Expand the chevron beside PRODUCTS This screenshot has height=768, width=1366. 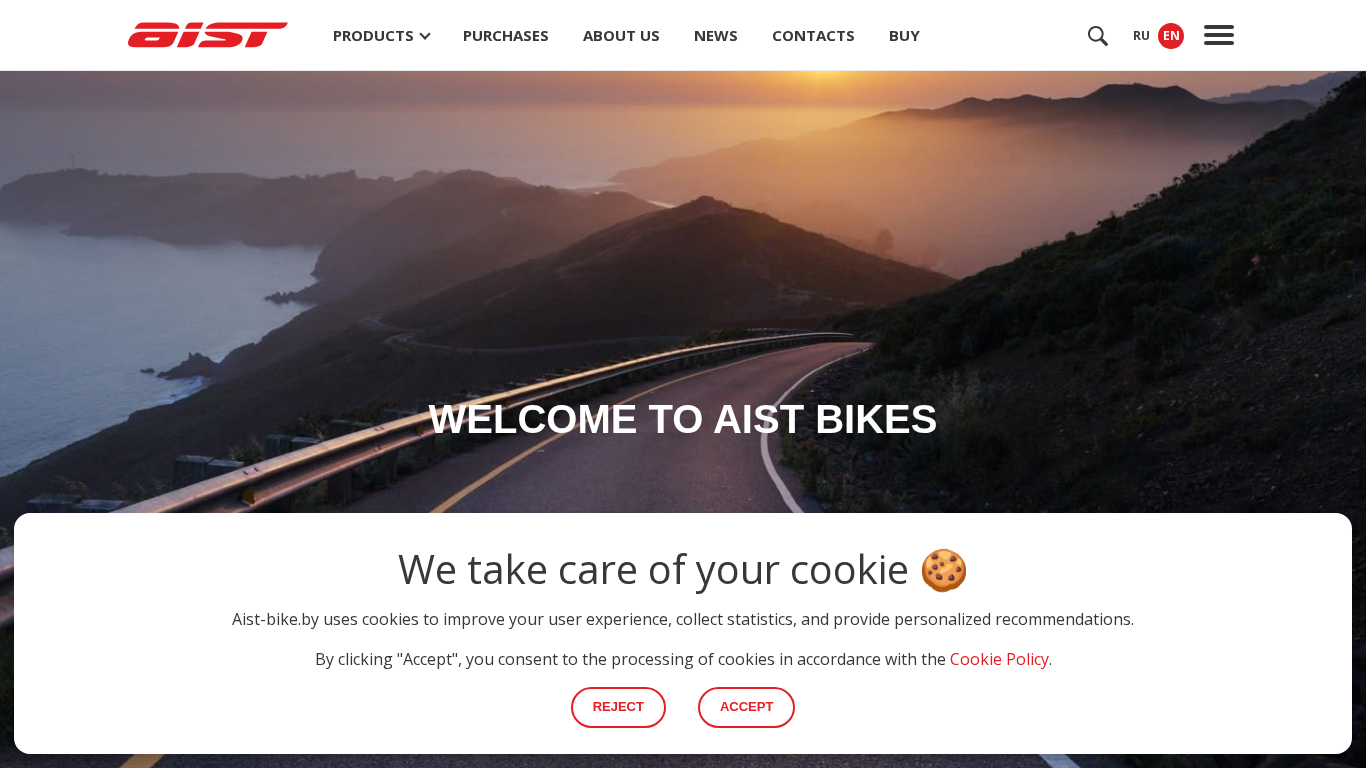pyautogui.click(x=425, y=36)
